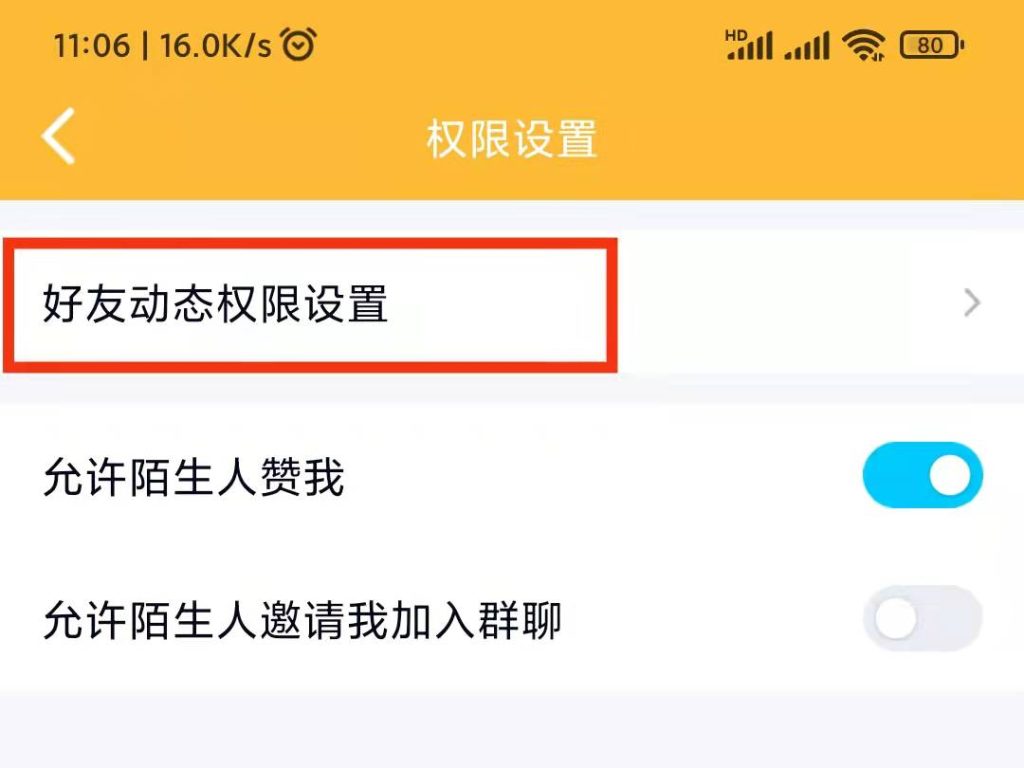
Task: Tap the orange header bar right of the title
Action: pos(810,139)
